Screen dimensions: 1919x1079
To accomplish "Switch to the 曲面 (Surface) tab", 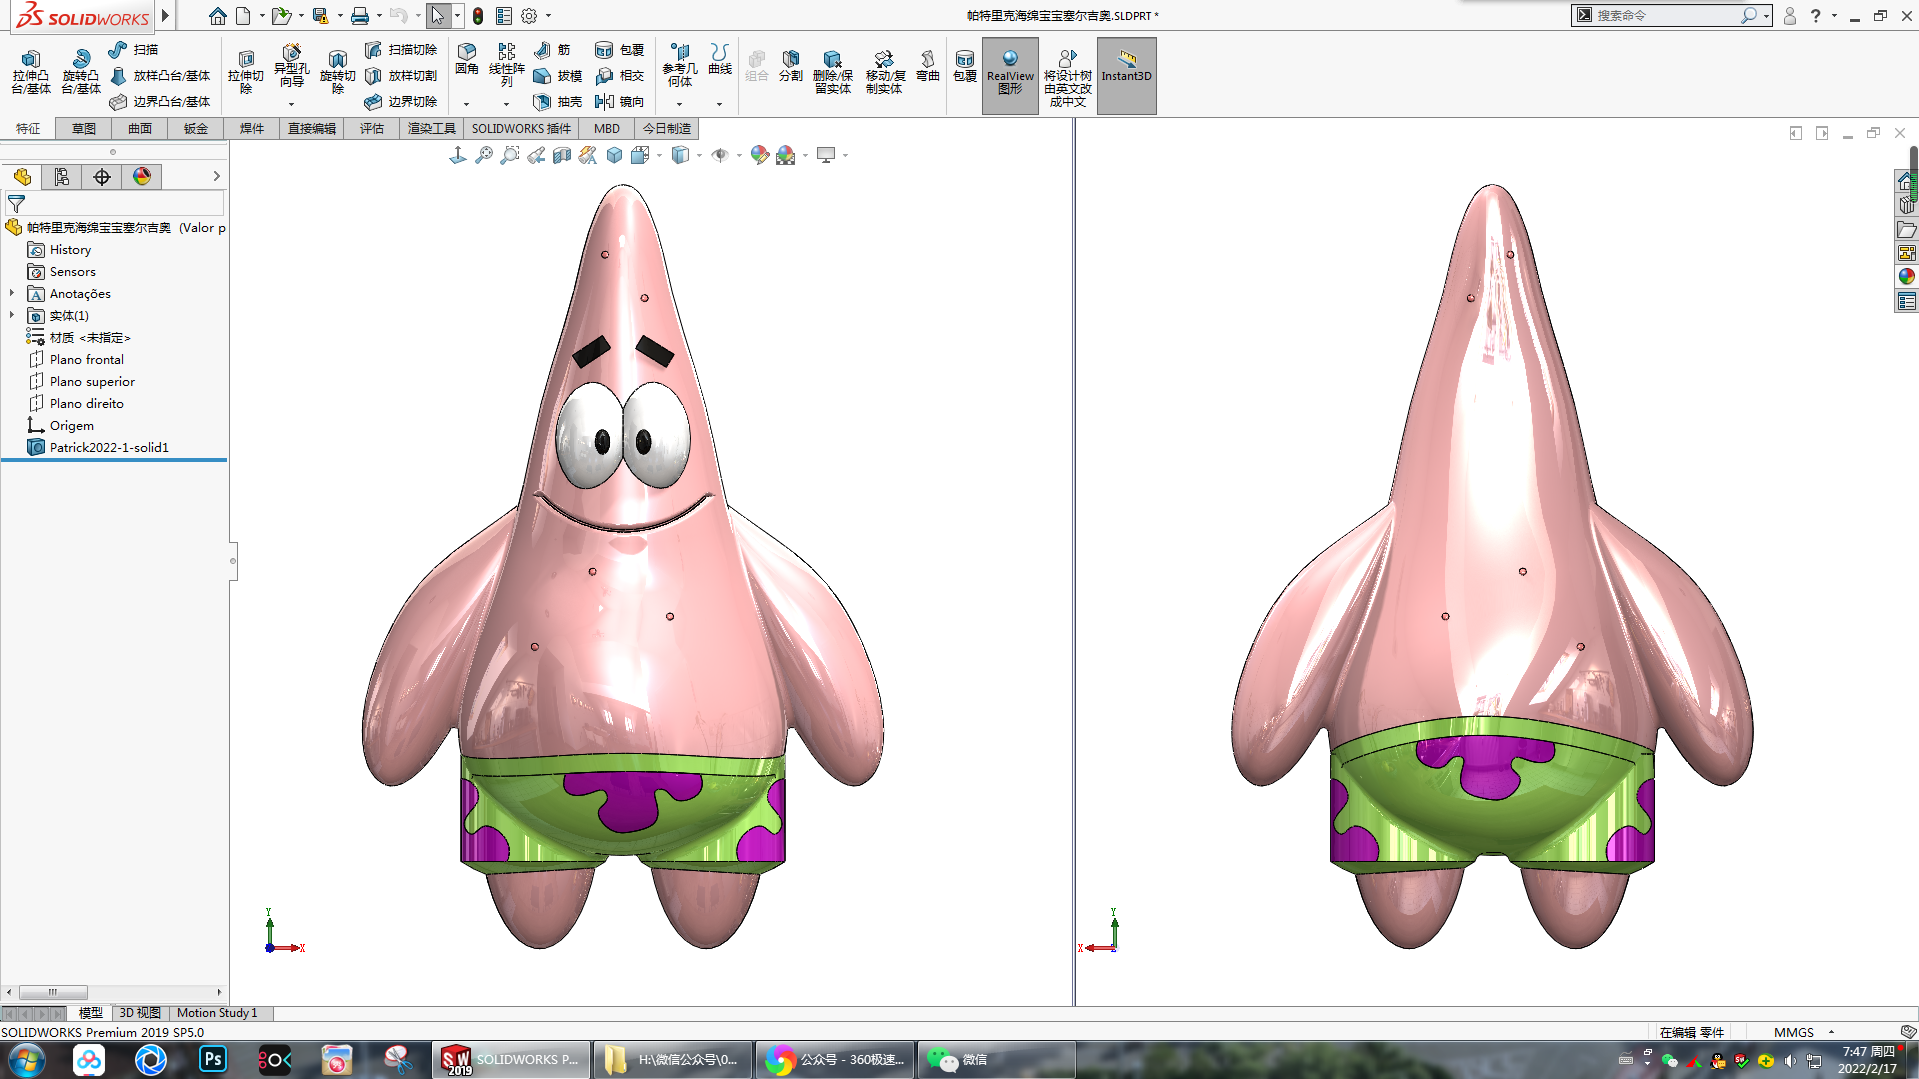I will (x=140, y=128).
